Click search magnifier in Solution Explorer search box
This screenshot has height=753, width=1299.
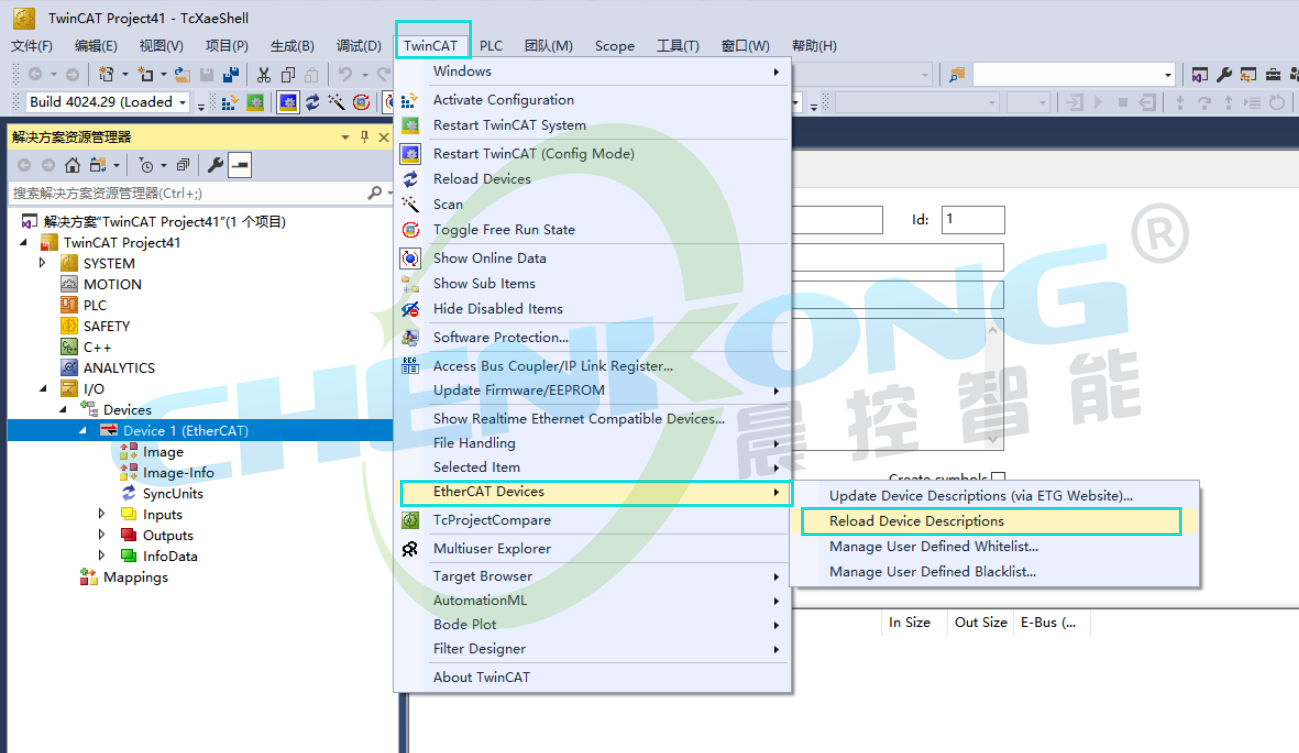373,193
